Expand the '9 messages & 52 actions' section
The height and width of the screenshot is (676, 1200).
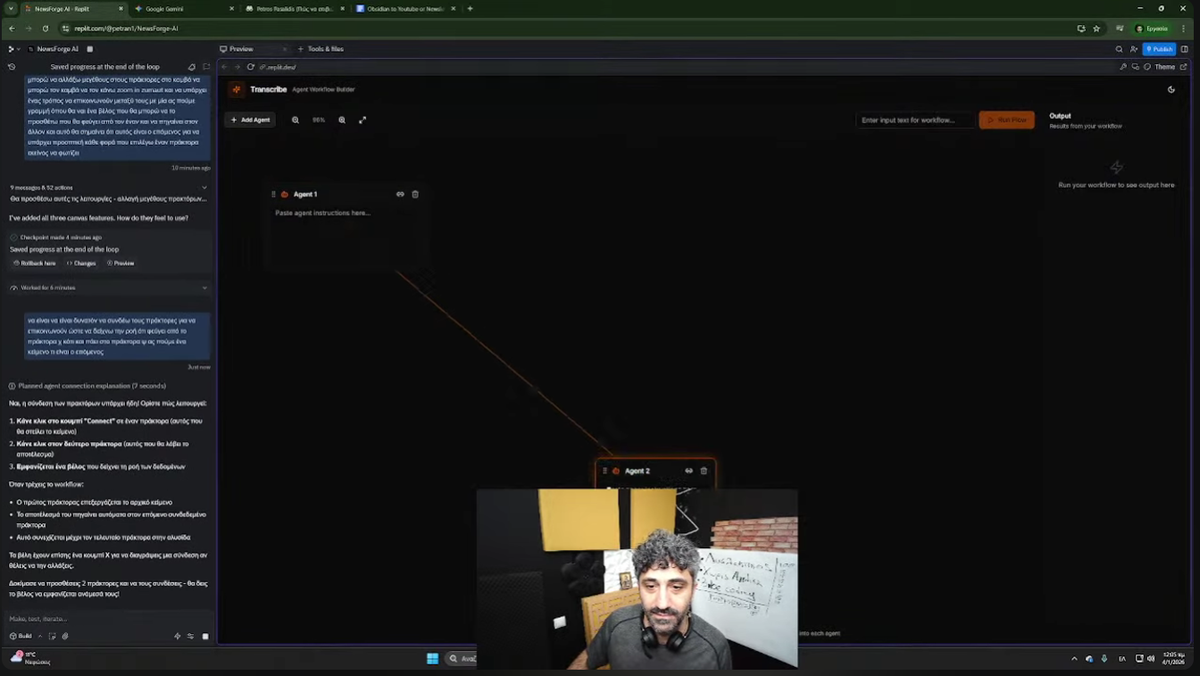(204, 187)
